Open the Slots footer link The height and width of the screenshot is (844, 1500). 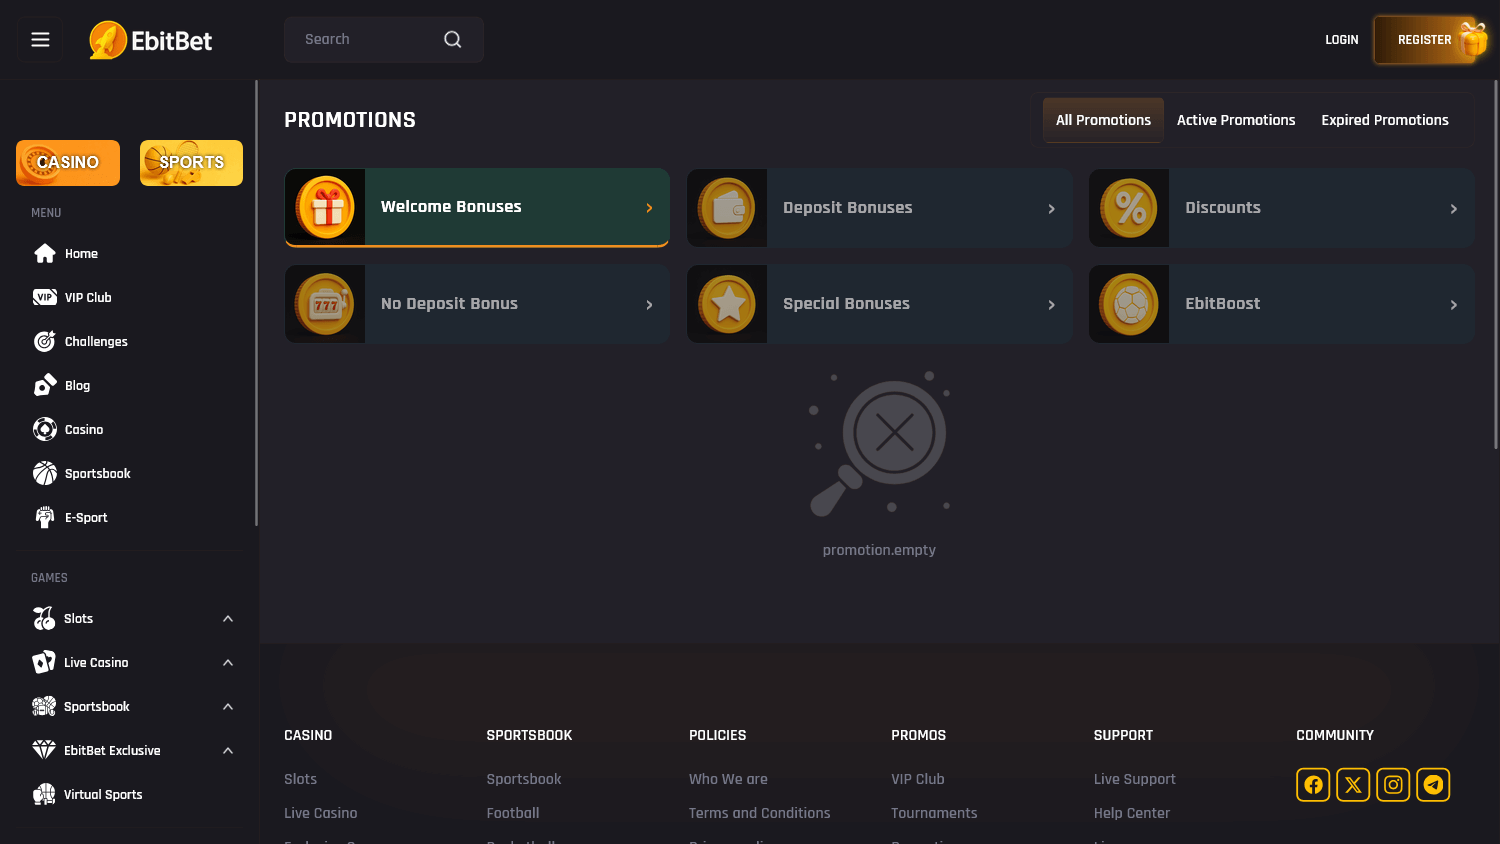click(300, 779)
